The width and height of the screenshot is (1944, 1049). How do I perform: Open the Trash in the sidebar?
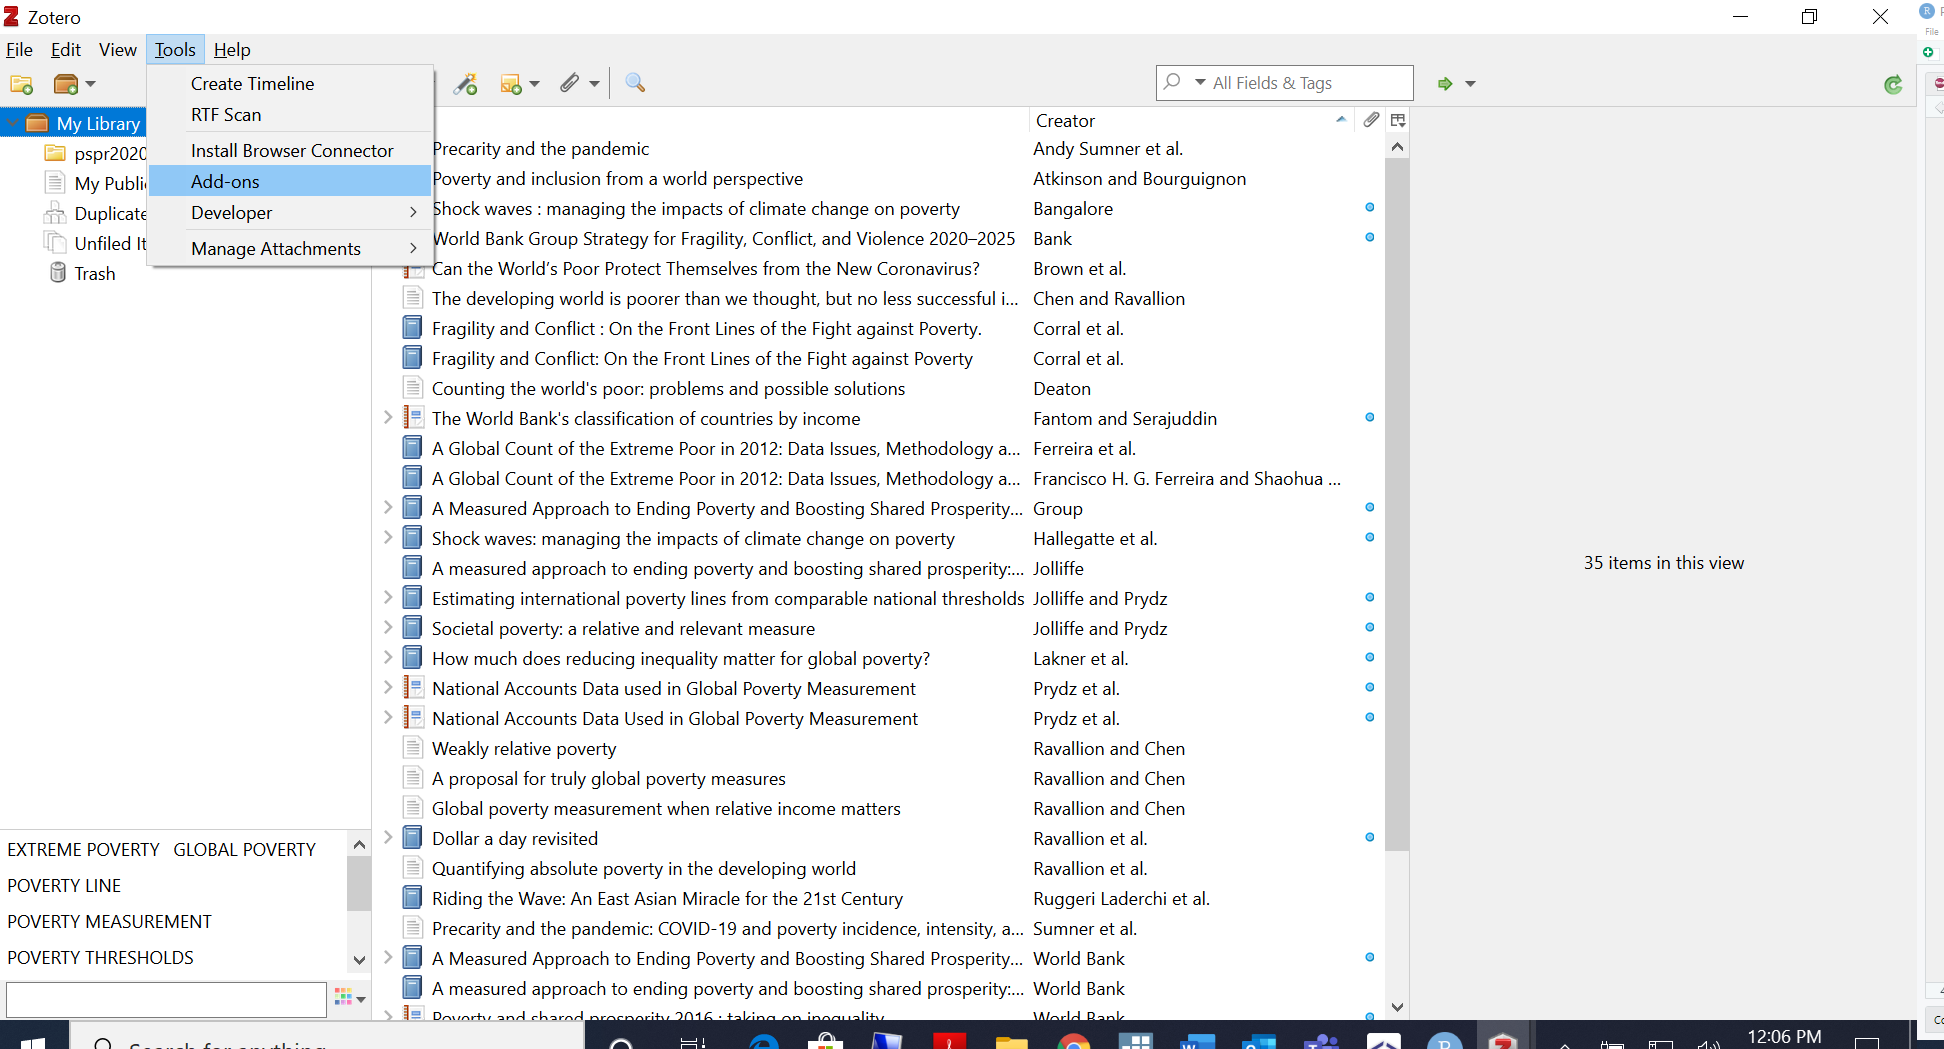tap(95, 273)
